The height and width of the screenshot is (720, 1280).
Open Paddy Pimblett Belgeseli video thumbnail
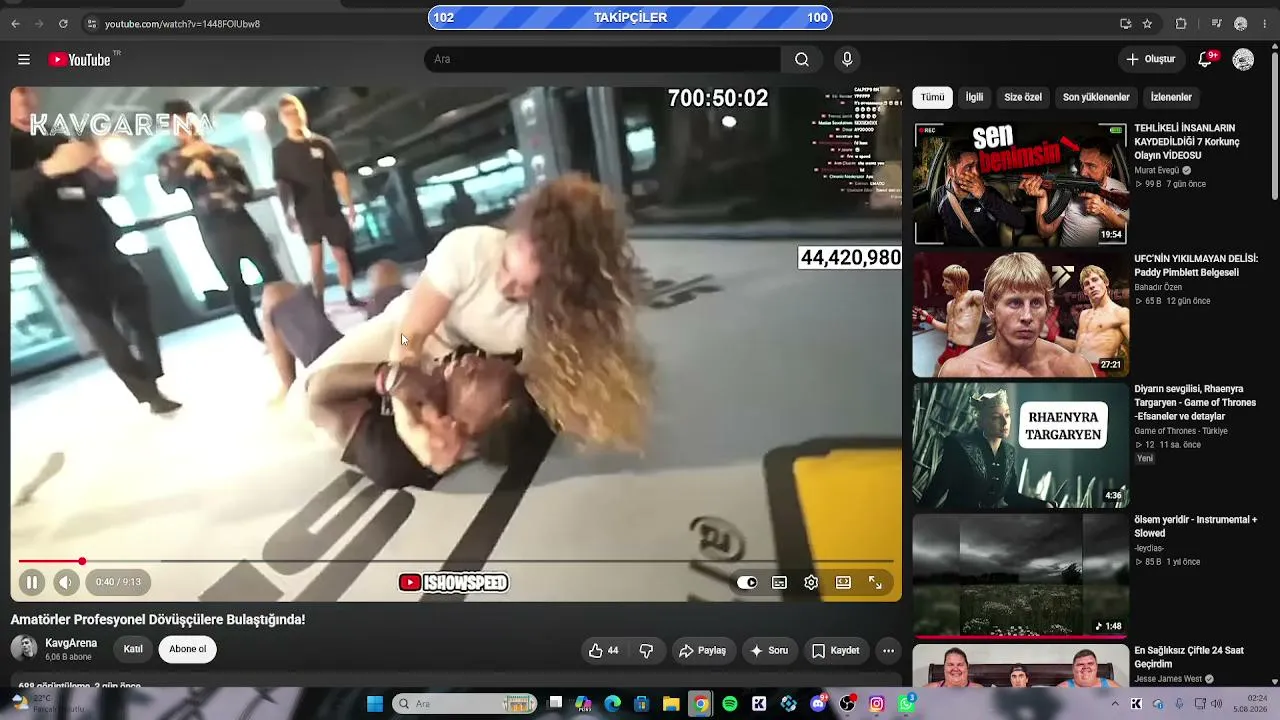(x=1020, y=314)
